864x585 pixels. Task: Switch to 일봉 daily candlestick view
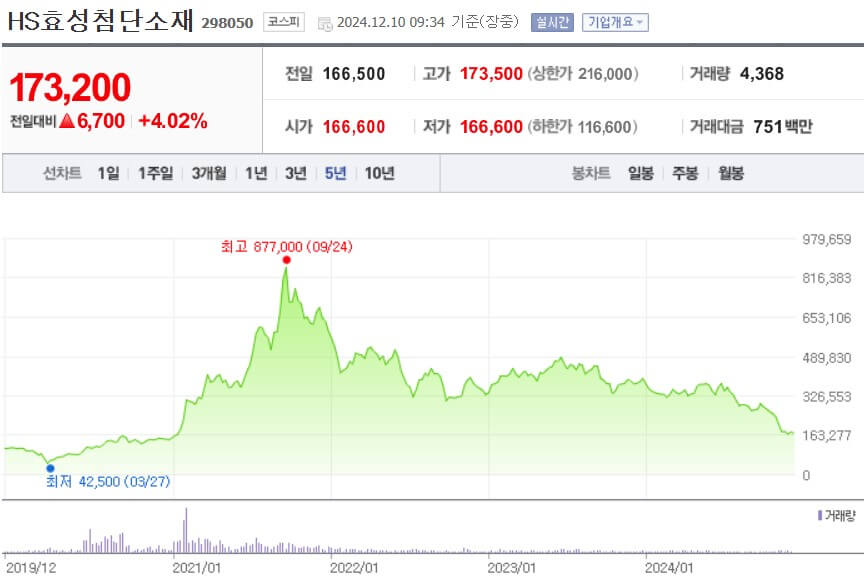[x=638, y=173]
